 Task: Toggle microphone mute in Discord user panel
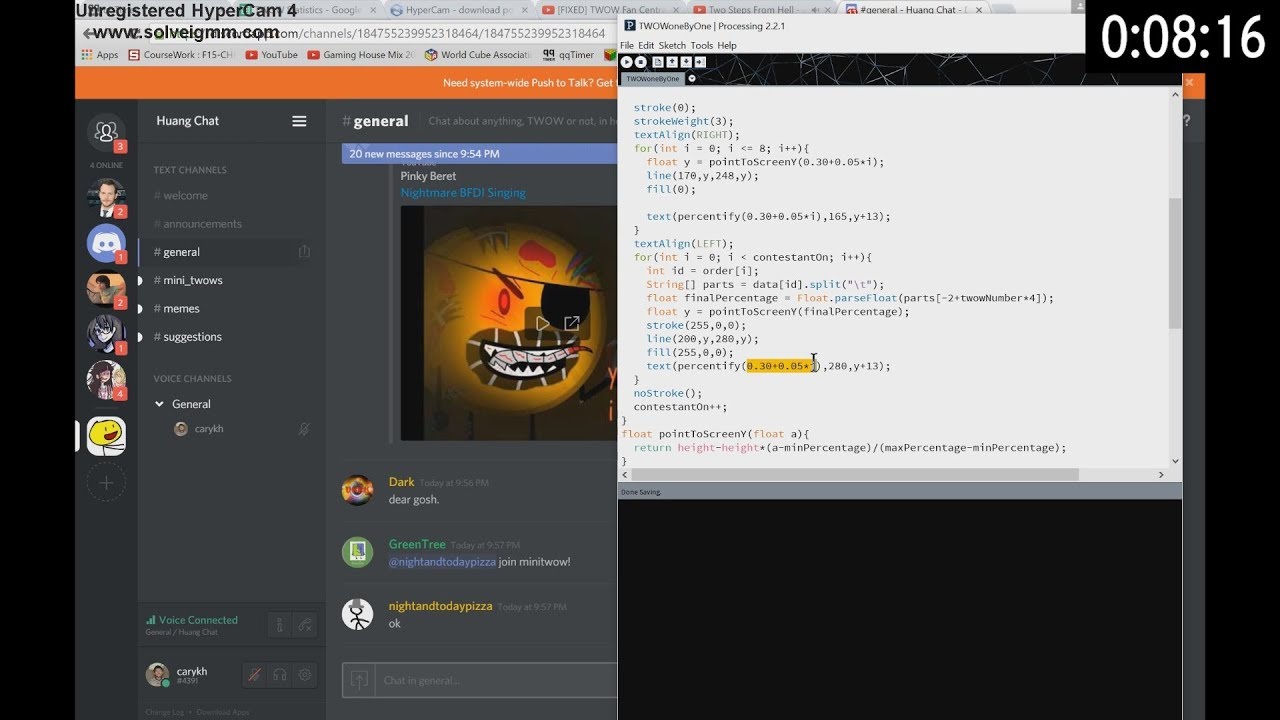pyautogui.click(x=254, y=675)
